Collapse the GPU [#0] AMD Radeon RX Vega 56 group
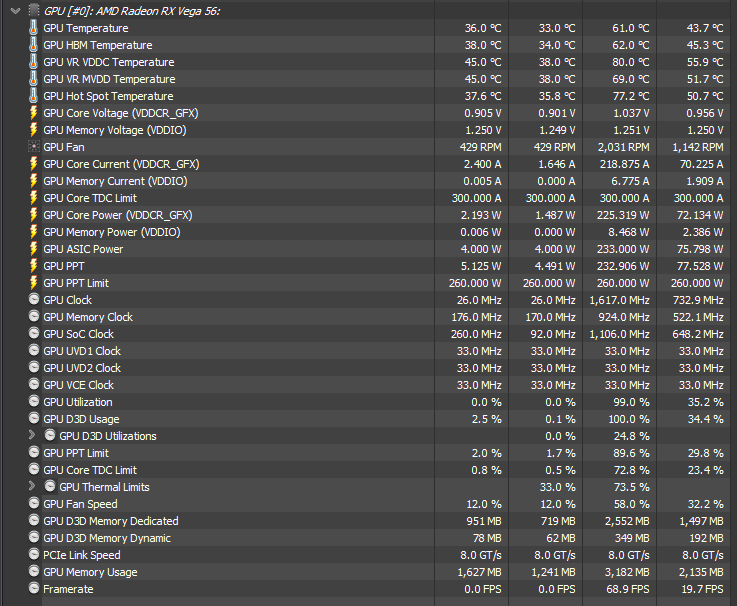The width and height of the screenshot is (737, 606). (x=16, y=11)
